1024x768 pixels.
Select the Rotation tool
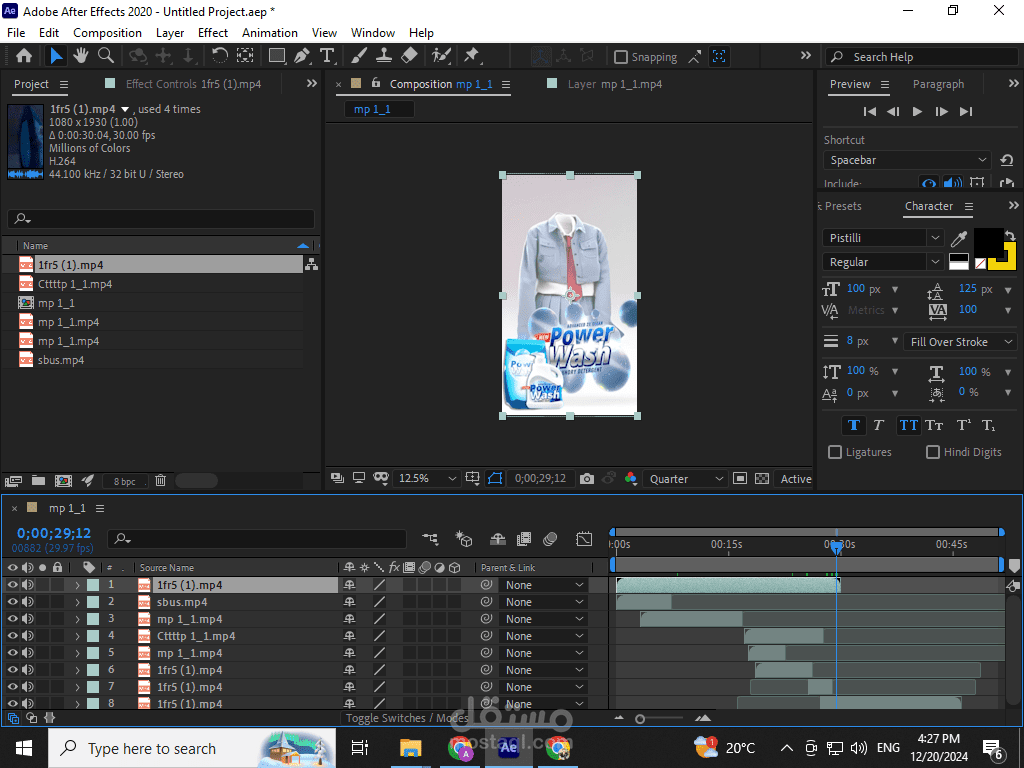click(220, 56)
